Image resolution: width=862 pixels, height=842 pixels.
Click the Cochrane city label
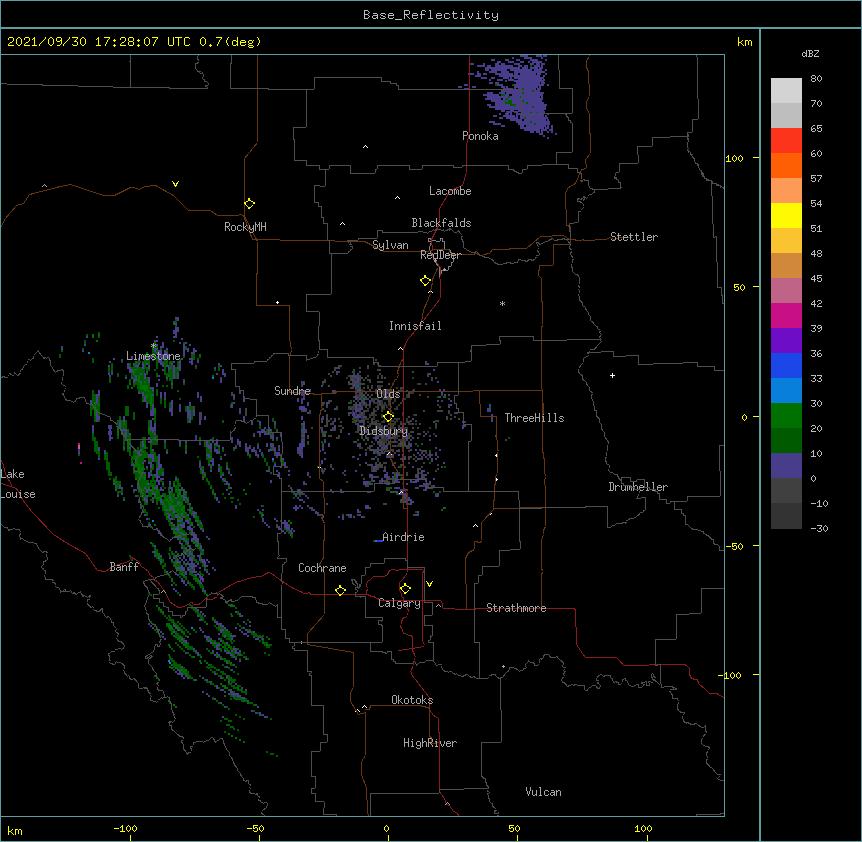click(x=322, y=568)
